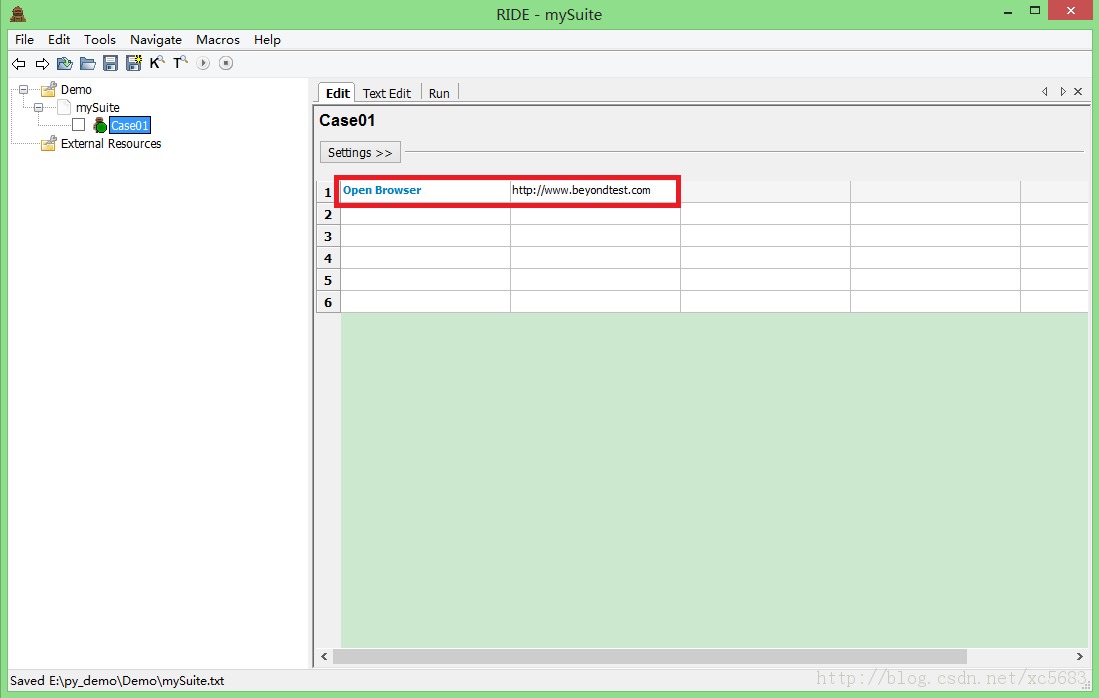Click the Save All toolbar icon

coord(133,64)
